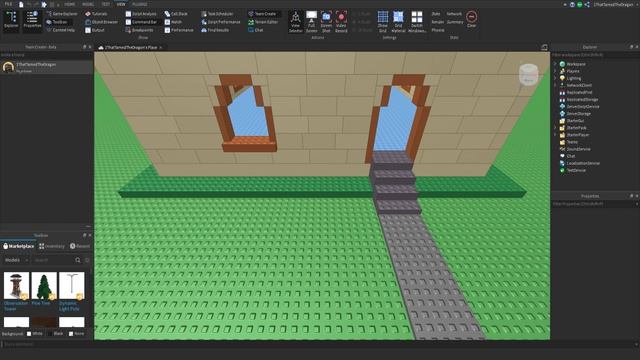Toggle the Team Create ribbon button
640x360 pixels.
click(262, 14)
